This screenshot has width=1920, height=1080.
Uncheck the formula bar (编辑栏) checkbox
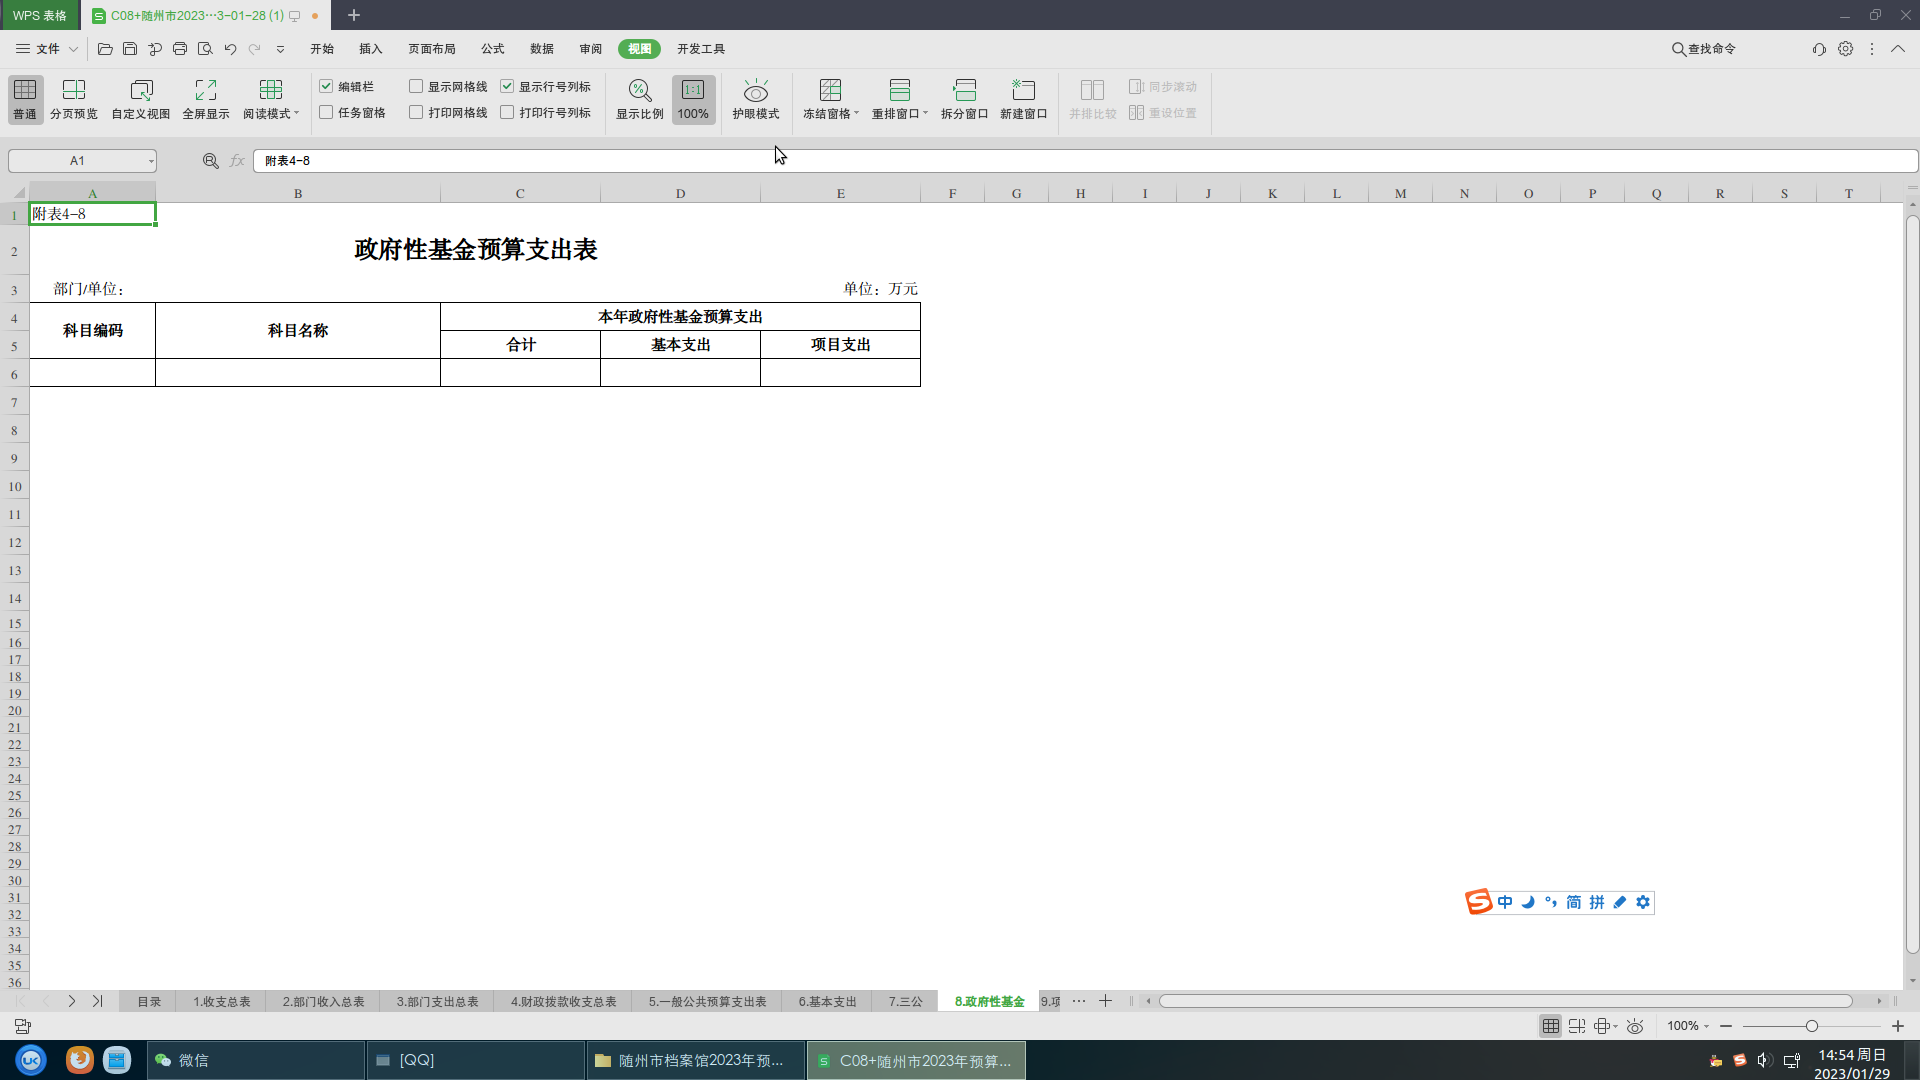[326, 87]
